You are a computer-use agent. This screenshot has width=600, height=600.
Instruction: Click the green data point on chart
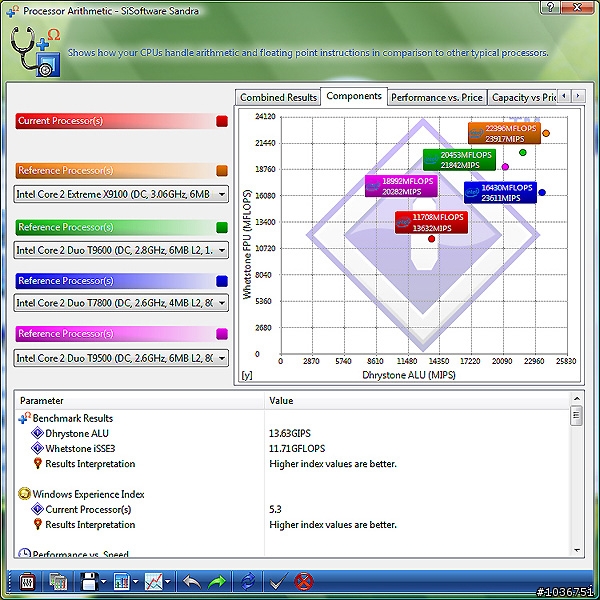pyautogui.click(x=523, y=152)
